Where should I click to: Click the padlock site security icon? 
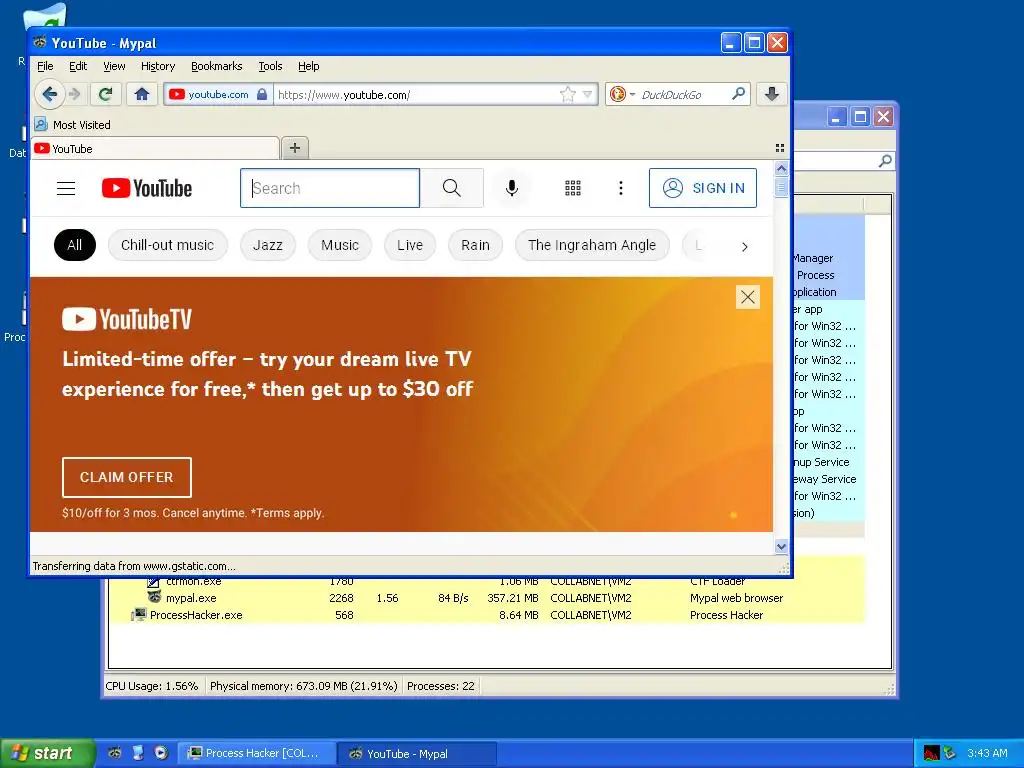262,94
